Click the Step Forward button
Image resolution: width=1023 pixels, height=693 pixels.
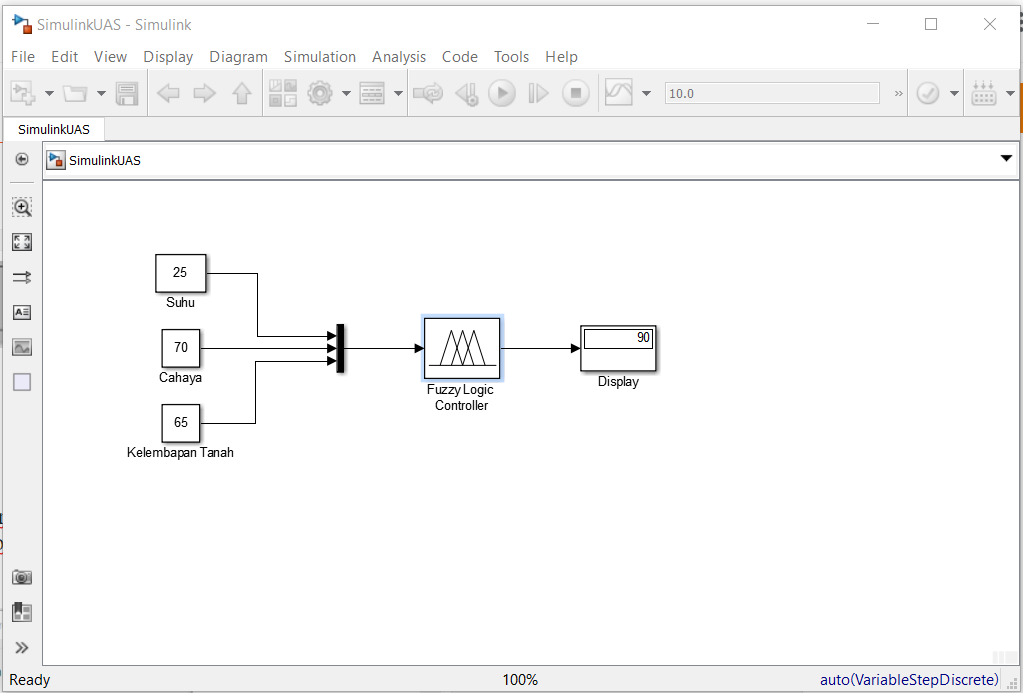(x=539, y=93)
